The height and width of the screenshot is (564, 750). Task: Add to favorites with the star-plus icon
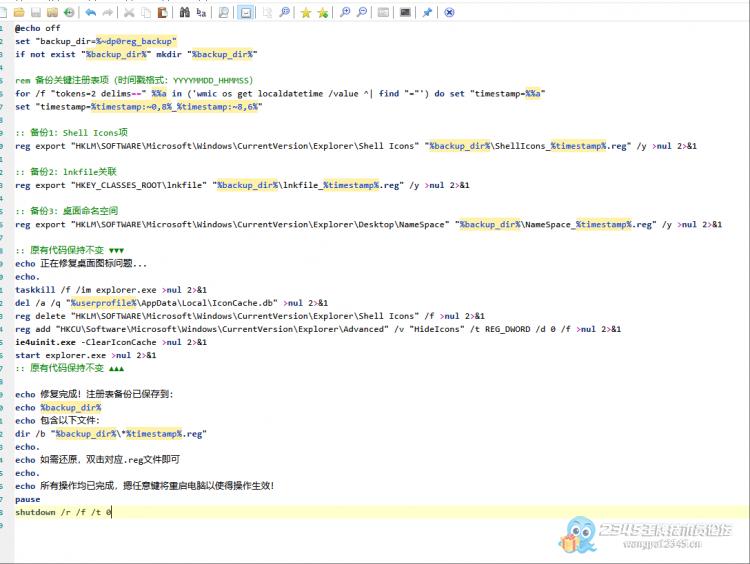(x=323, y=12)
